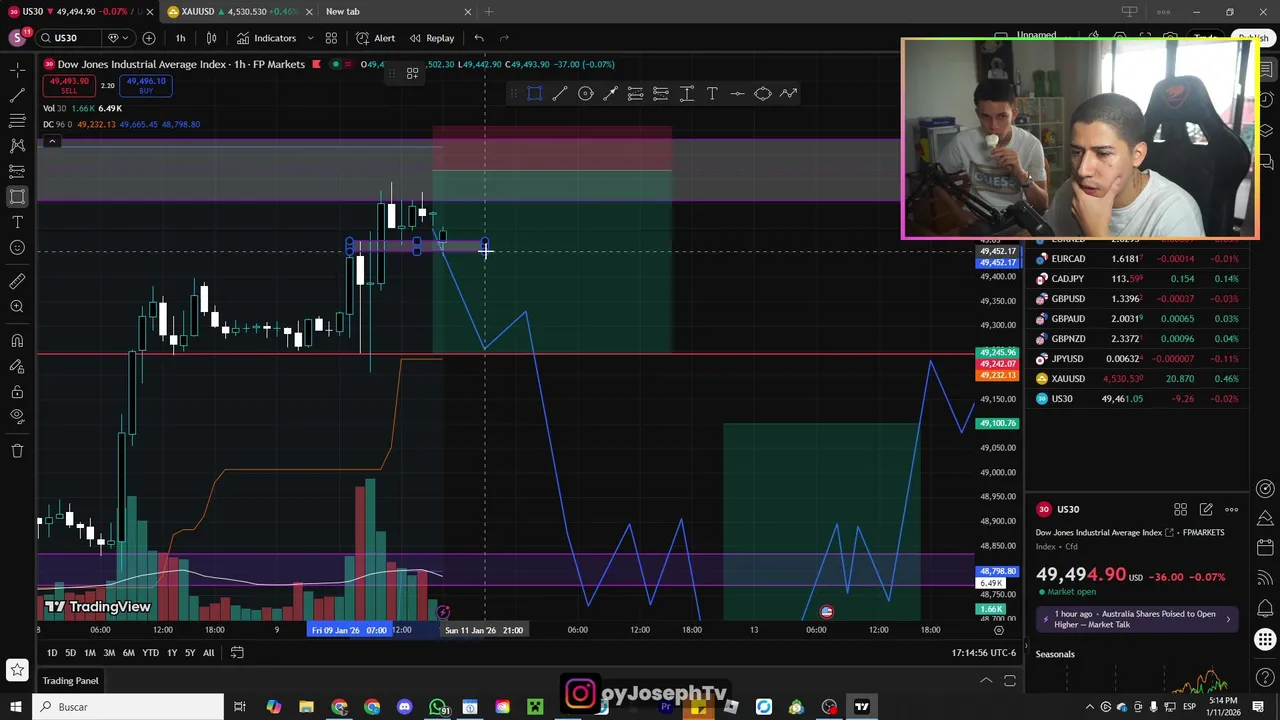Maximize the bottom trading panel

click(x=1010, y=681)
